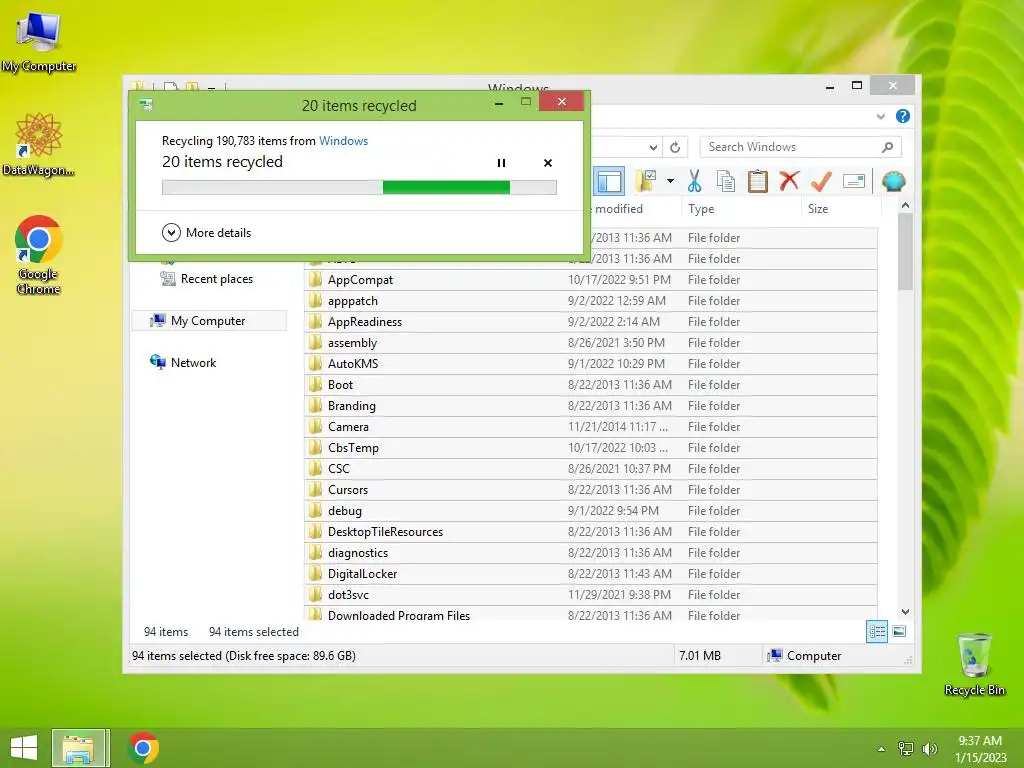Select the AppReadiness folder
The height and width of the screenshot is (768, 1024).
591,321
